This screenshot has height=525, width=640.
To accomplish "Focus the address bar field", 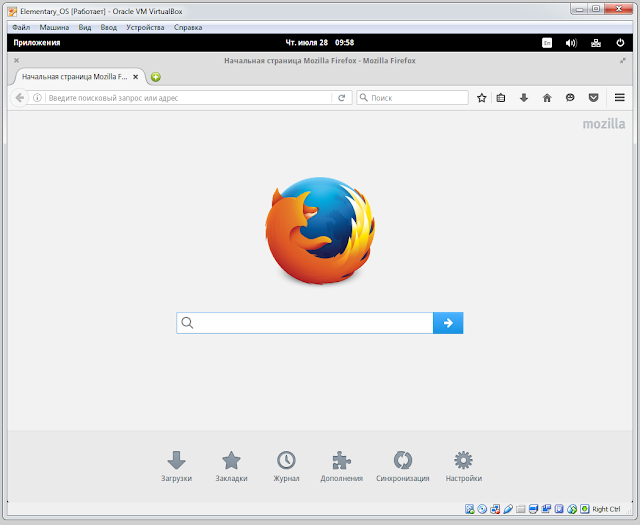I will (x=189, y=98).
